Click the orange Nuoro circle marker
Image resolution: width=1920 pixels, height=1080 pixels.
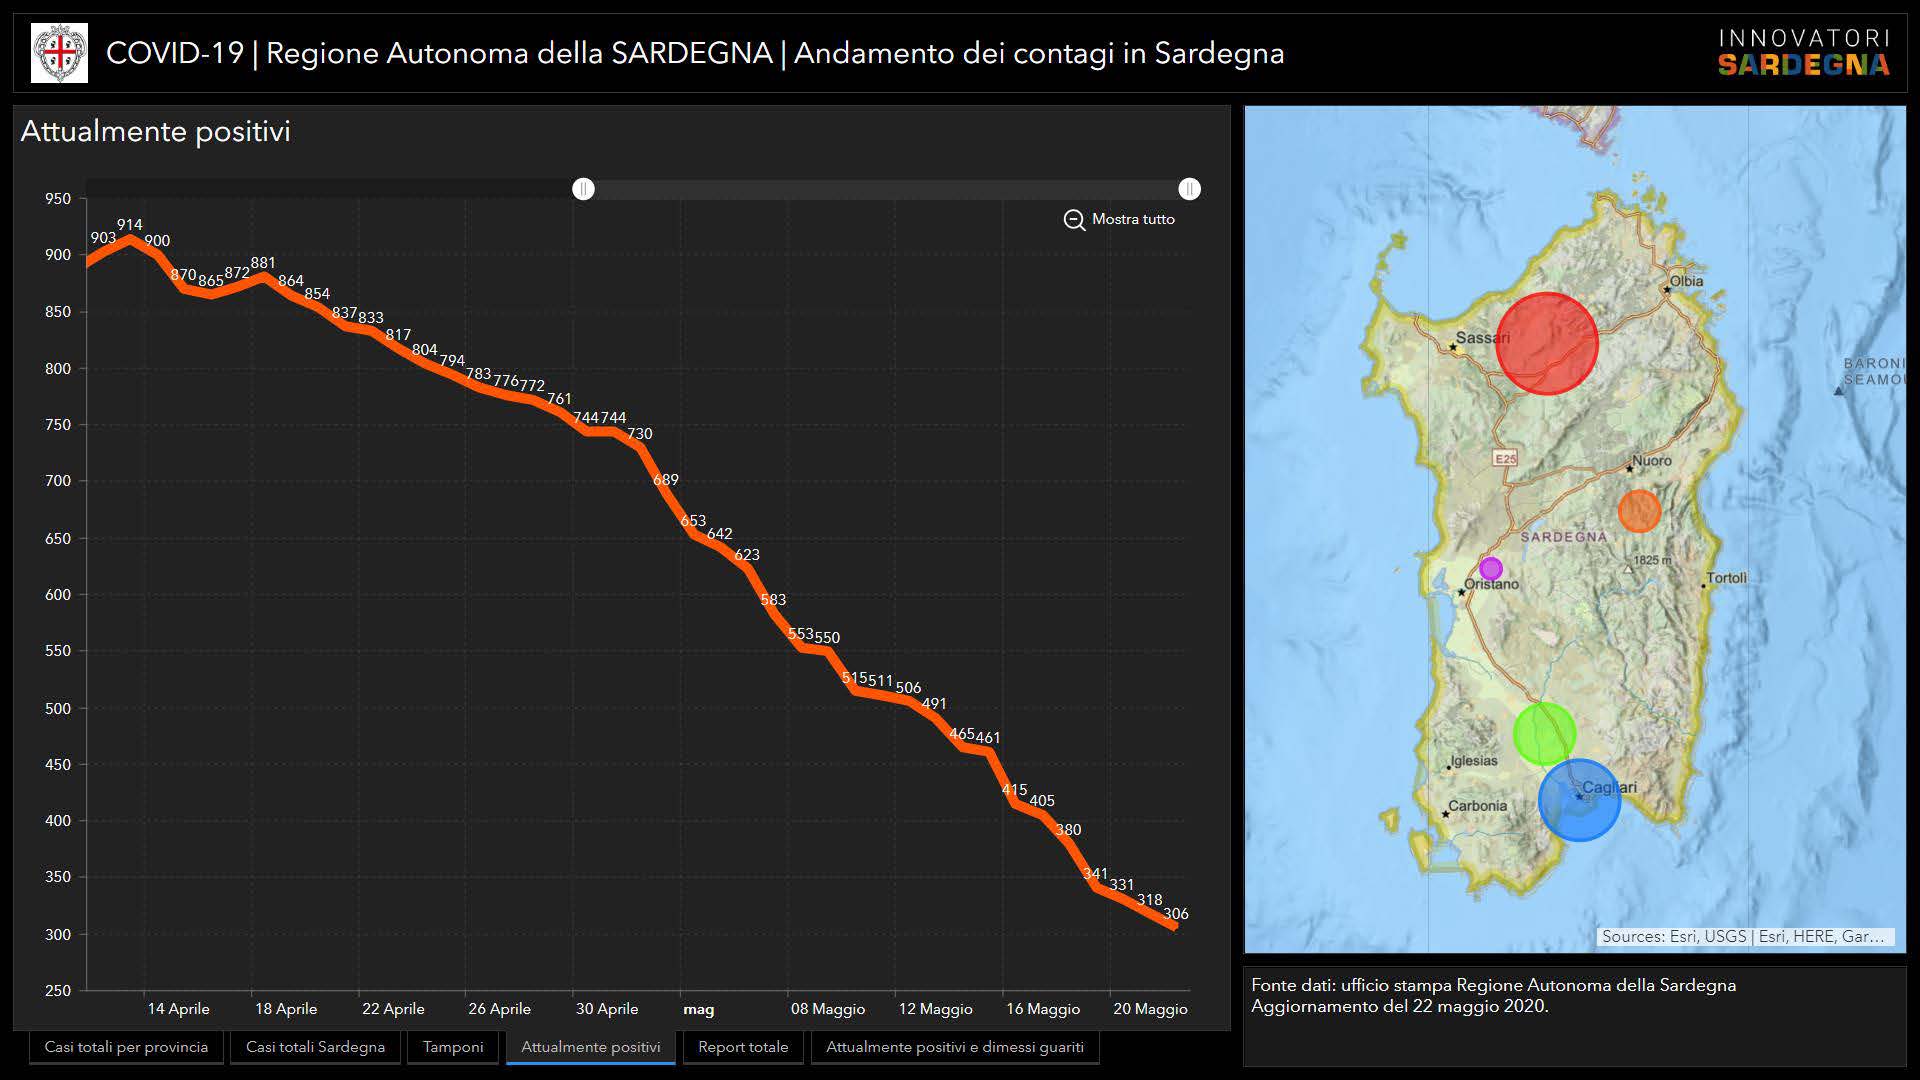tap(1639, 511)
